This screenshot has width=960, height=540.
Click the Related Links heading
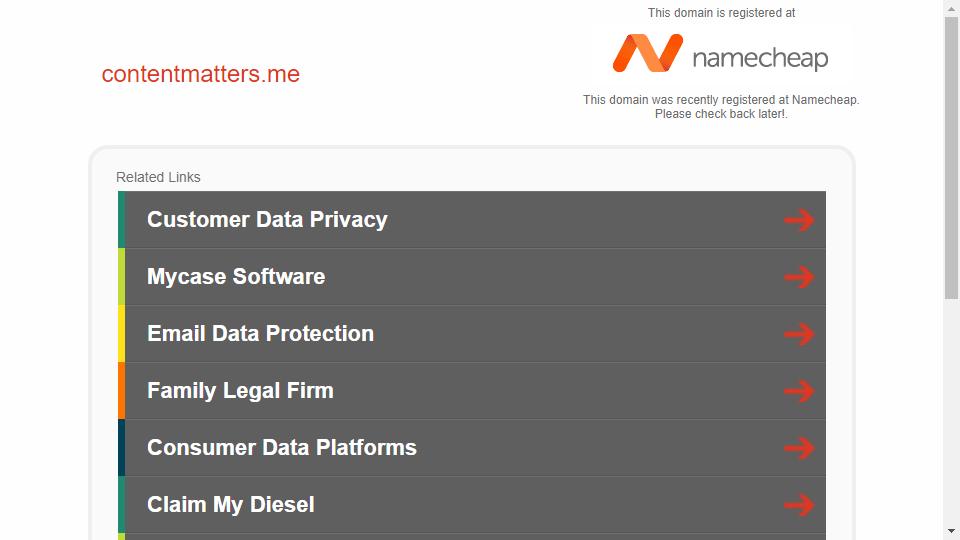click(158, 177)
